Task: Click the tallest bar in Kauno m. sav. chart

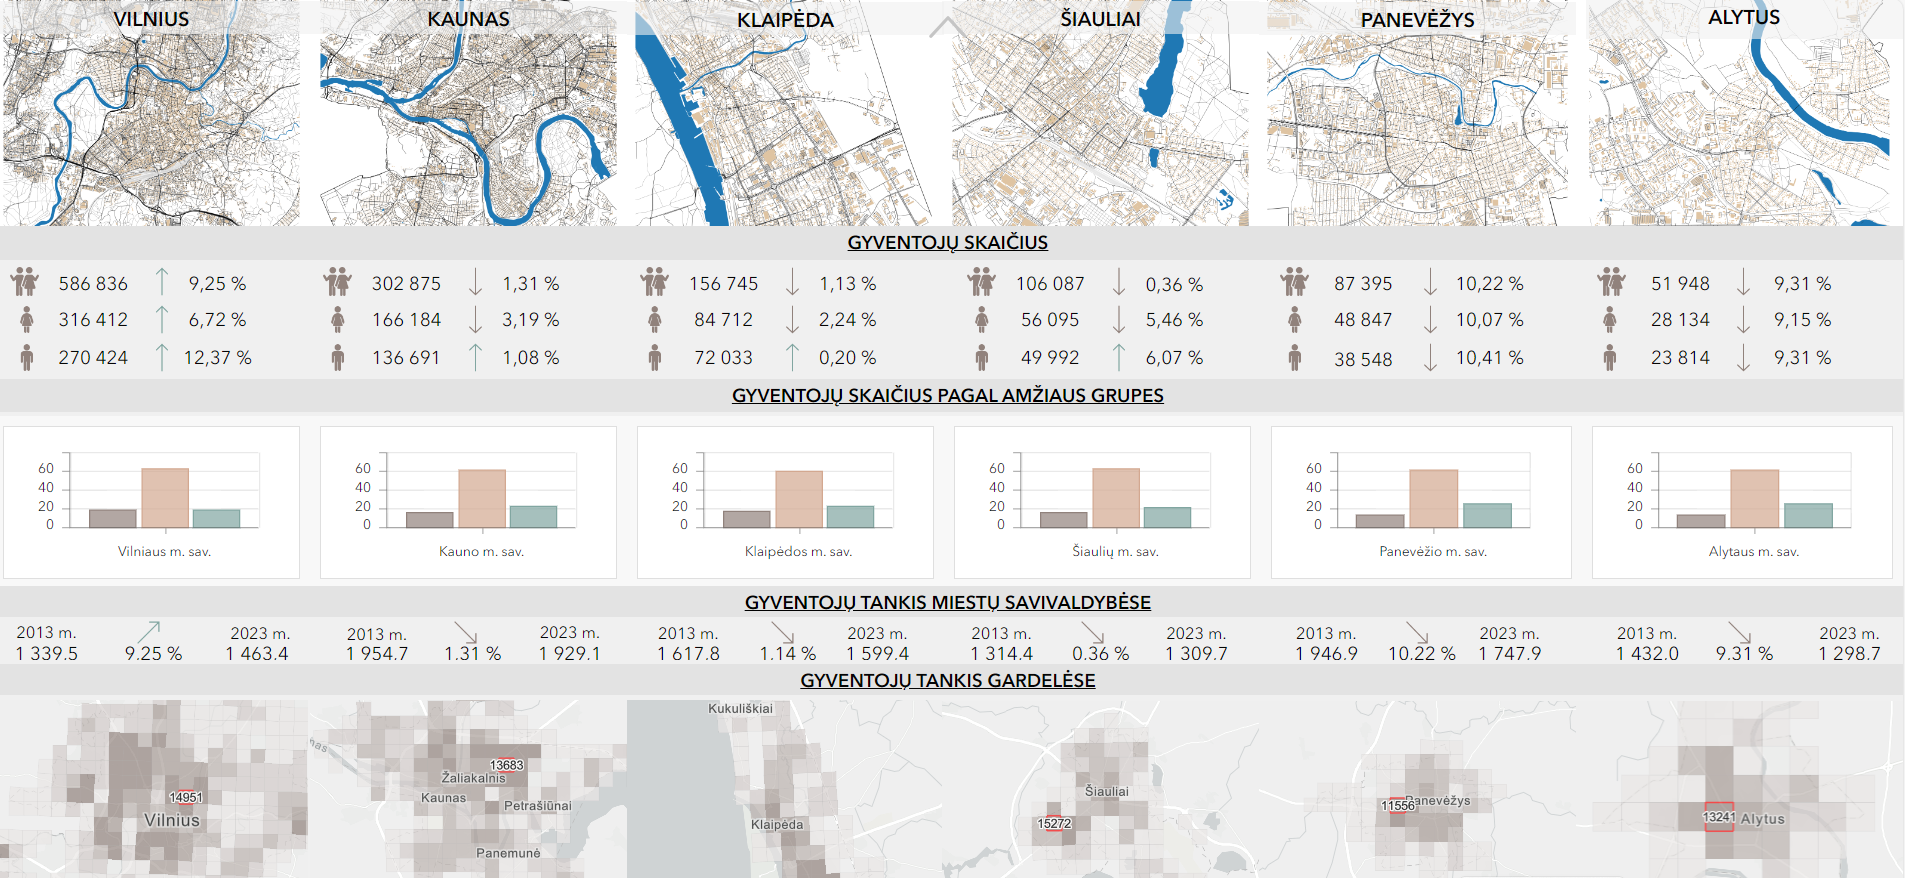Action: click(482, 498)
